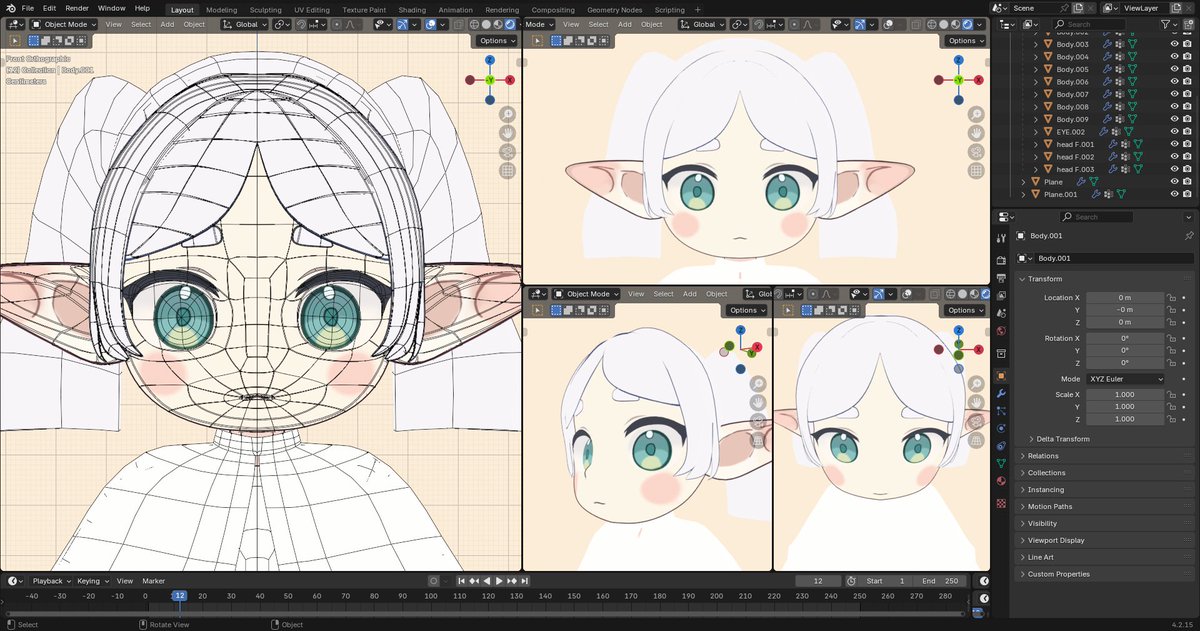
Task: Open the Scene properties tab icon
Action: click(x=1001, y=313)
